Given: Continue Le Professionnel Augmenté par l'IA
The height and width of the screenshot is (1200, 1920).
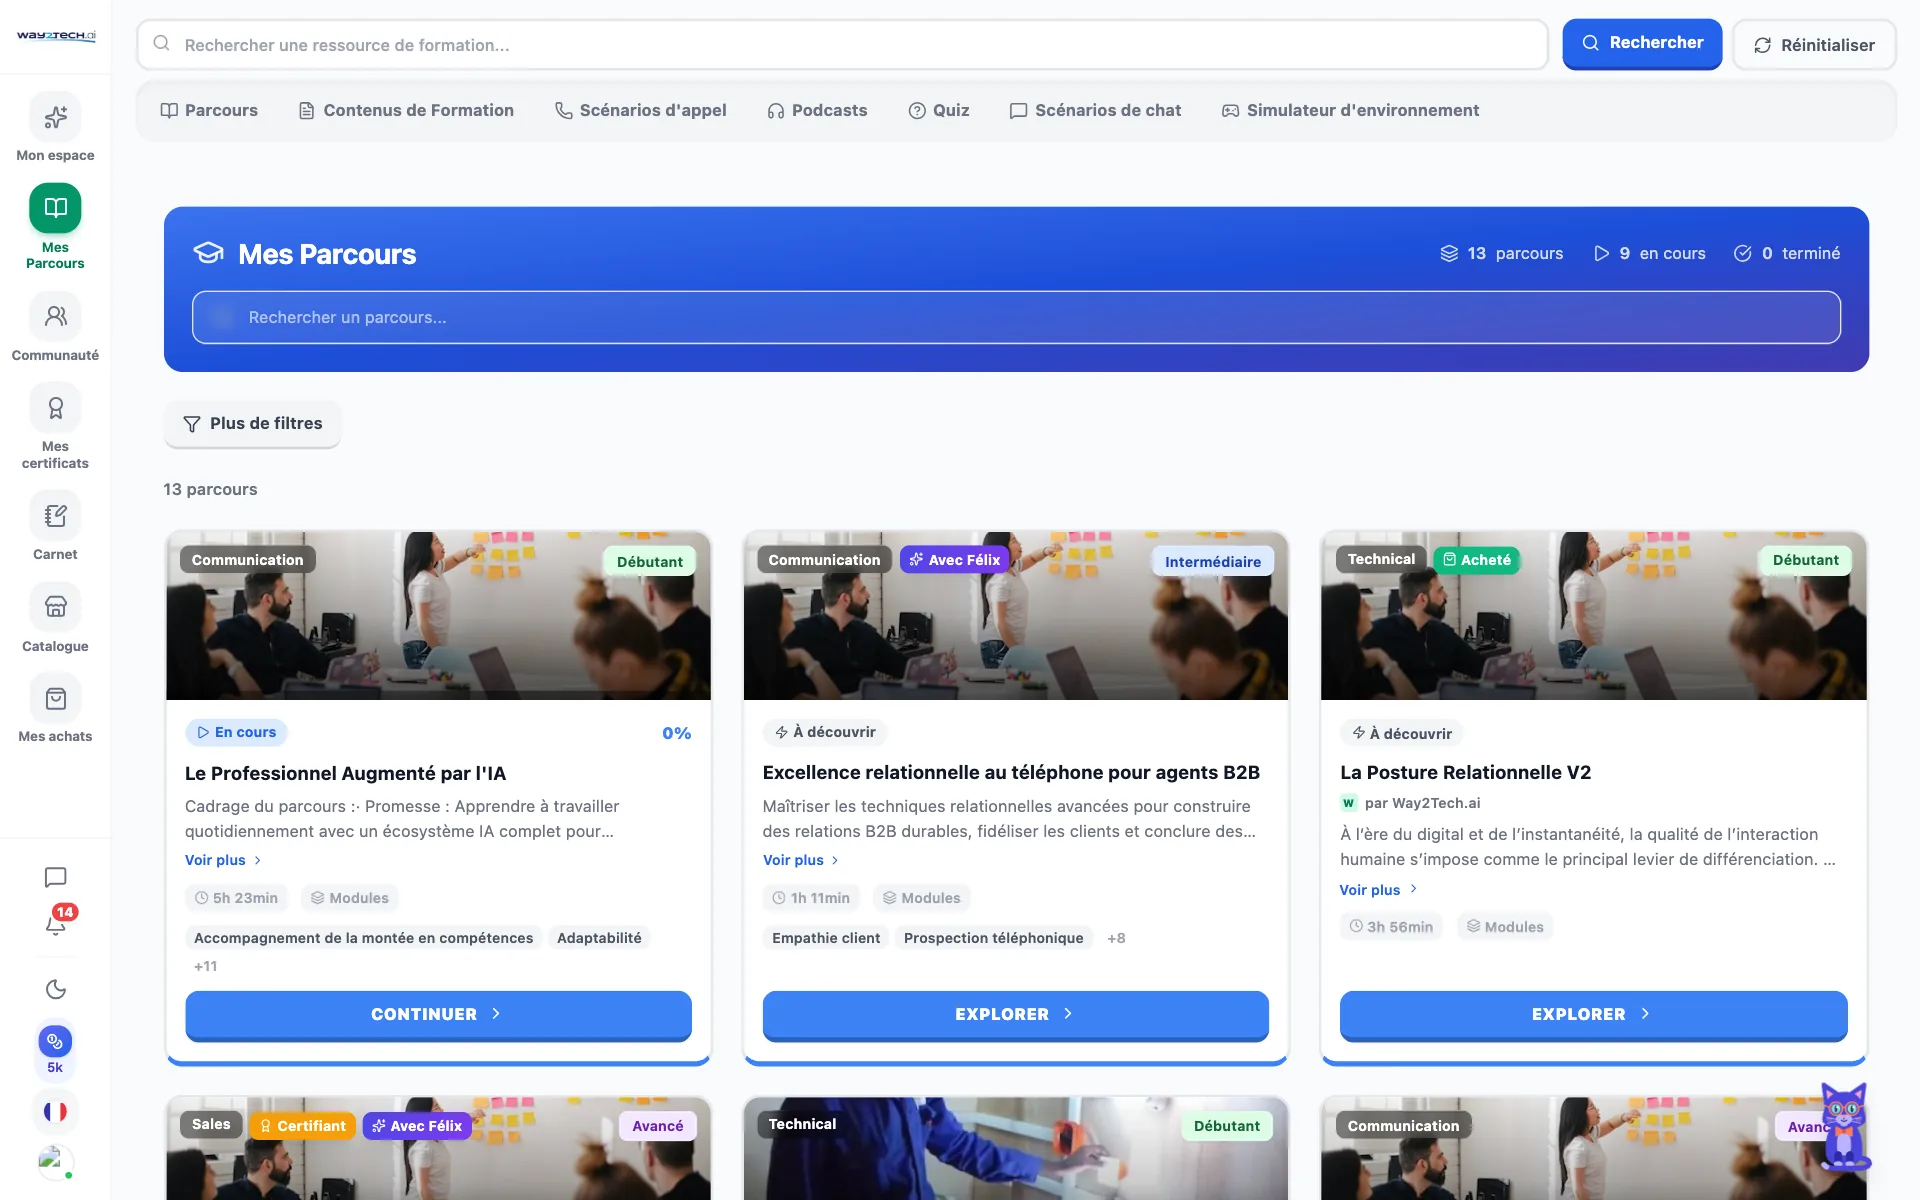Looking at the screenshot, I should pyautogui.click(x=438, y=1014).
